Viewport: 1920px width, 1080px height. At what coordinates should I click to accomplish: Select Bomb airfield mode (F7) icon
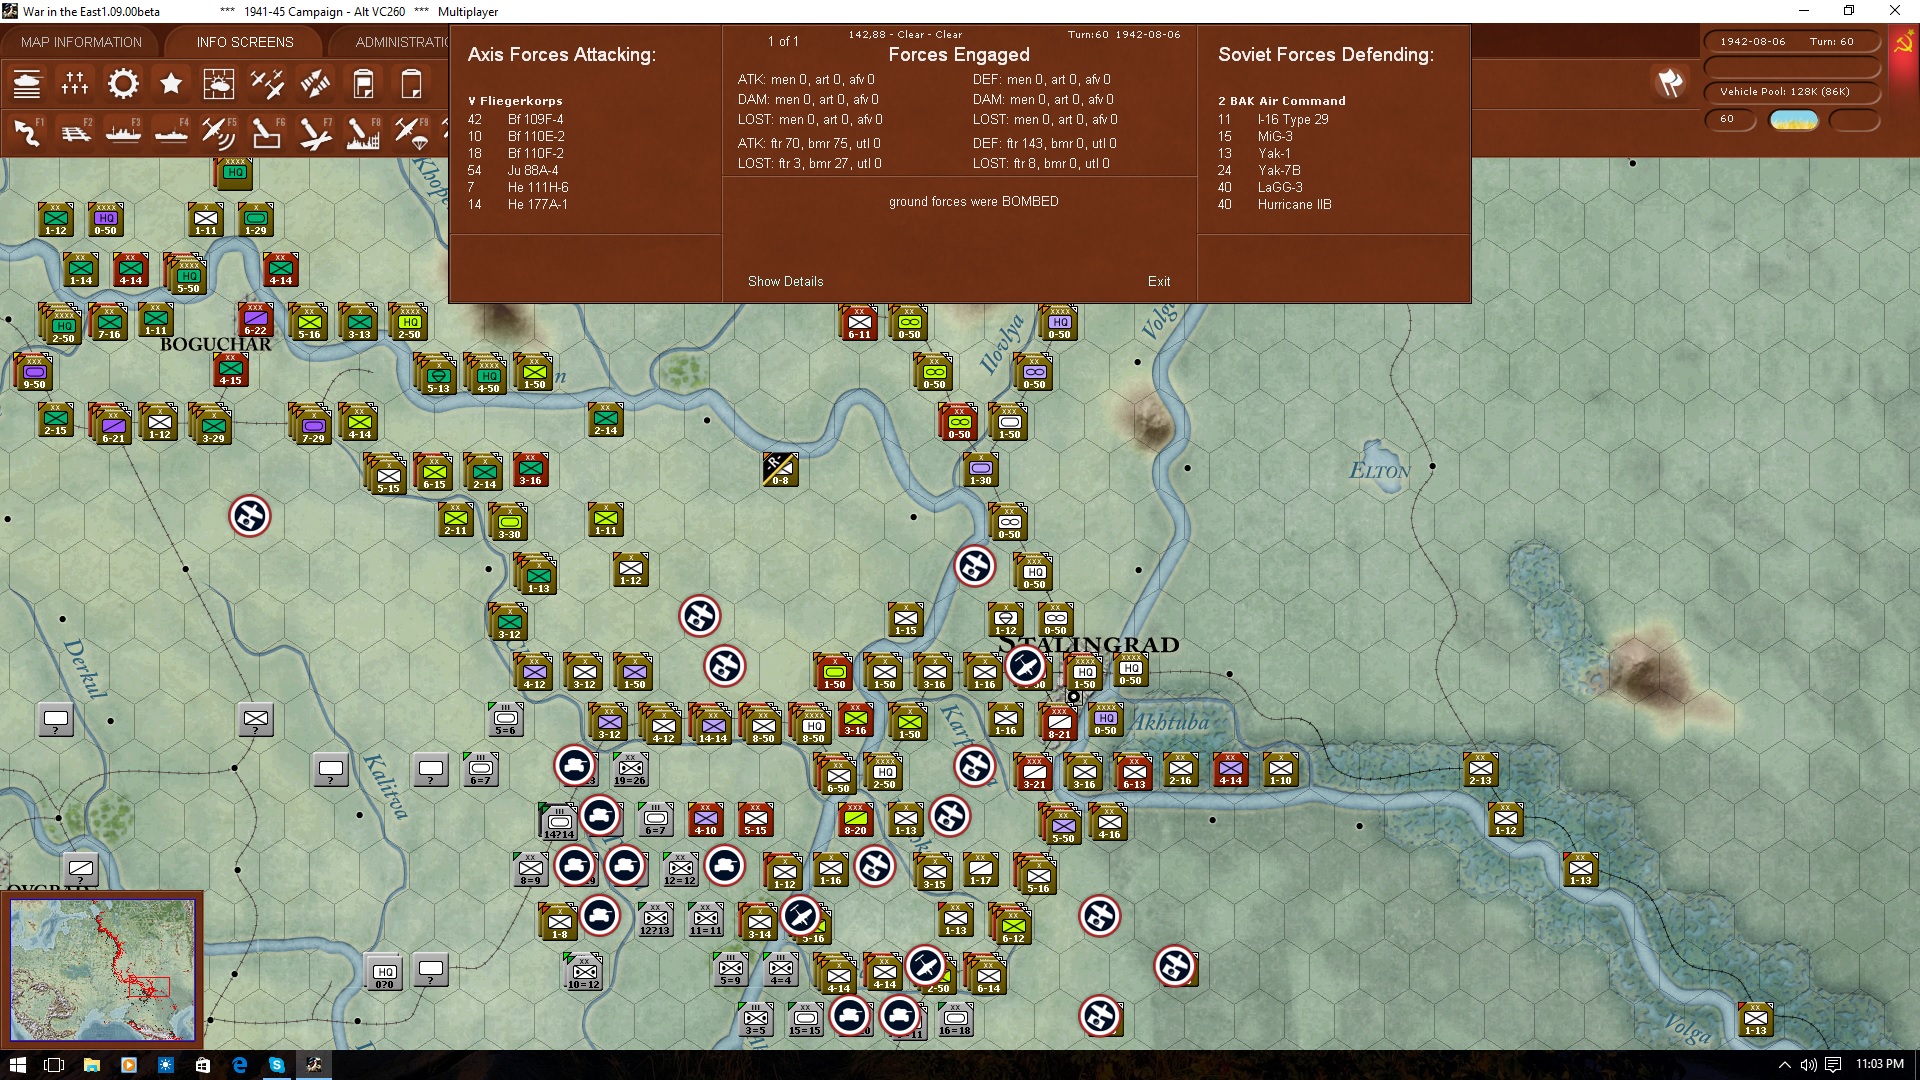click(x=315, y=133)
